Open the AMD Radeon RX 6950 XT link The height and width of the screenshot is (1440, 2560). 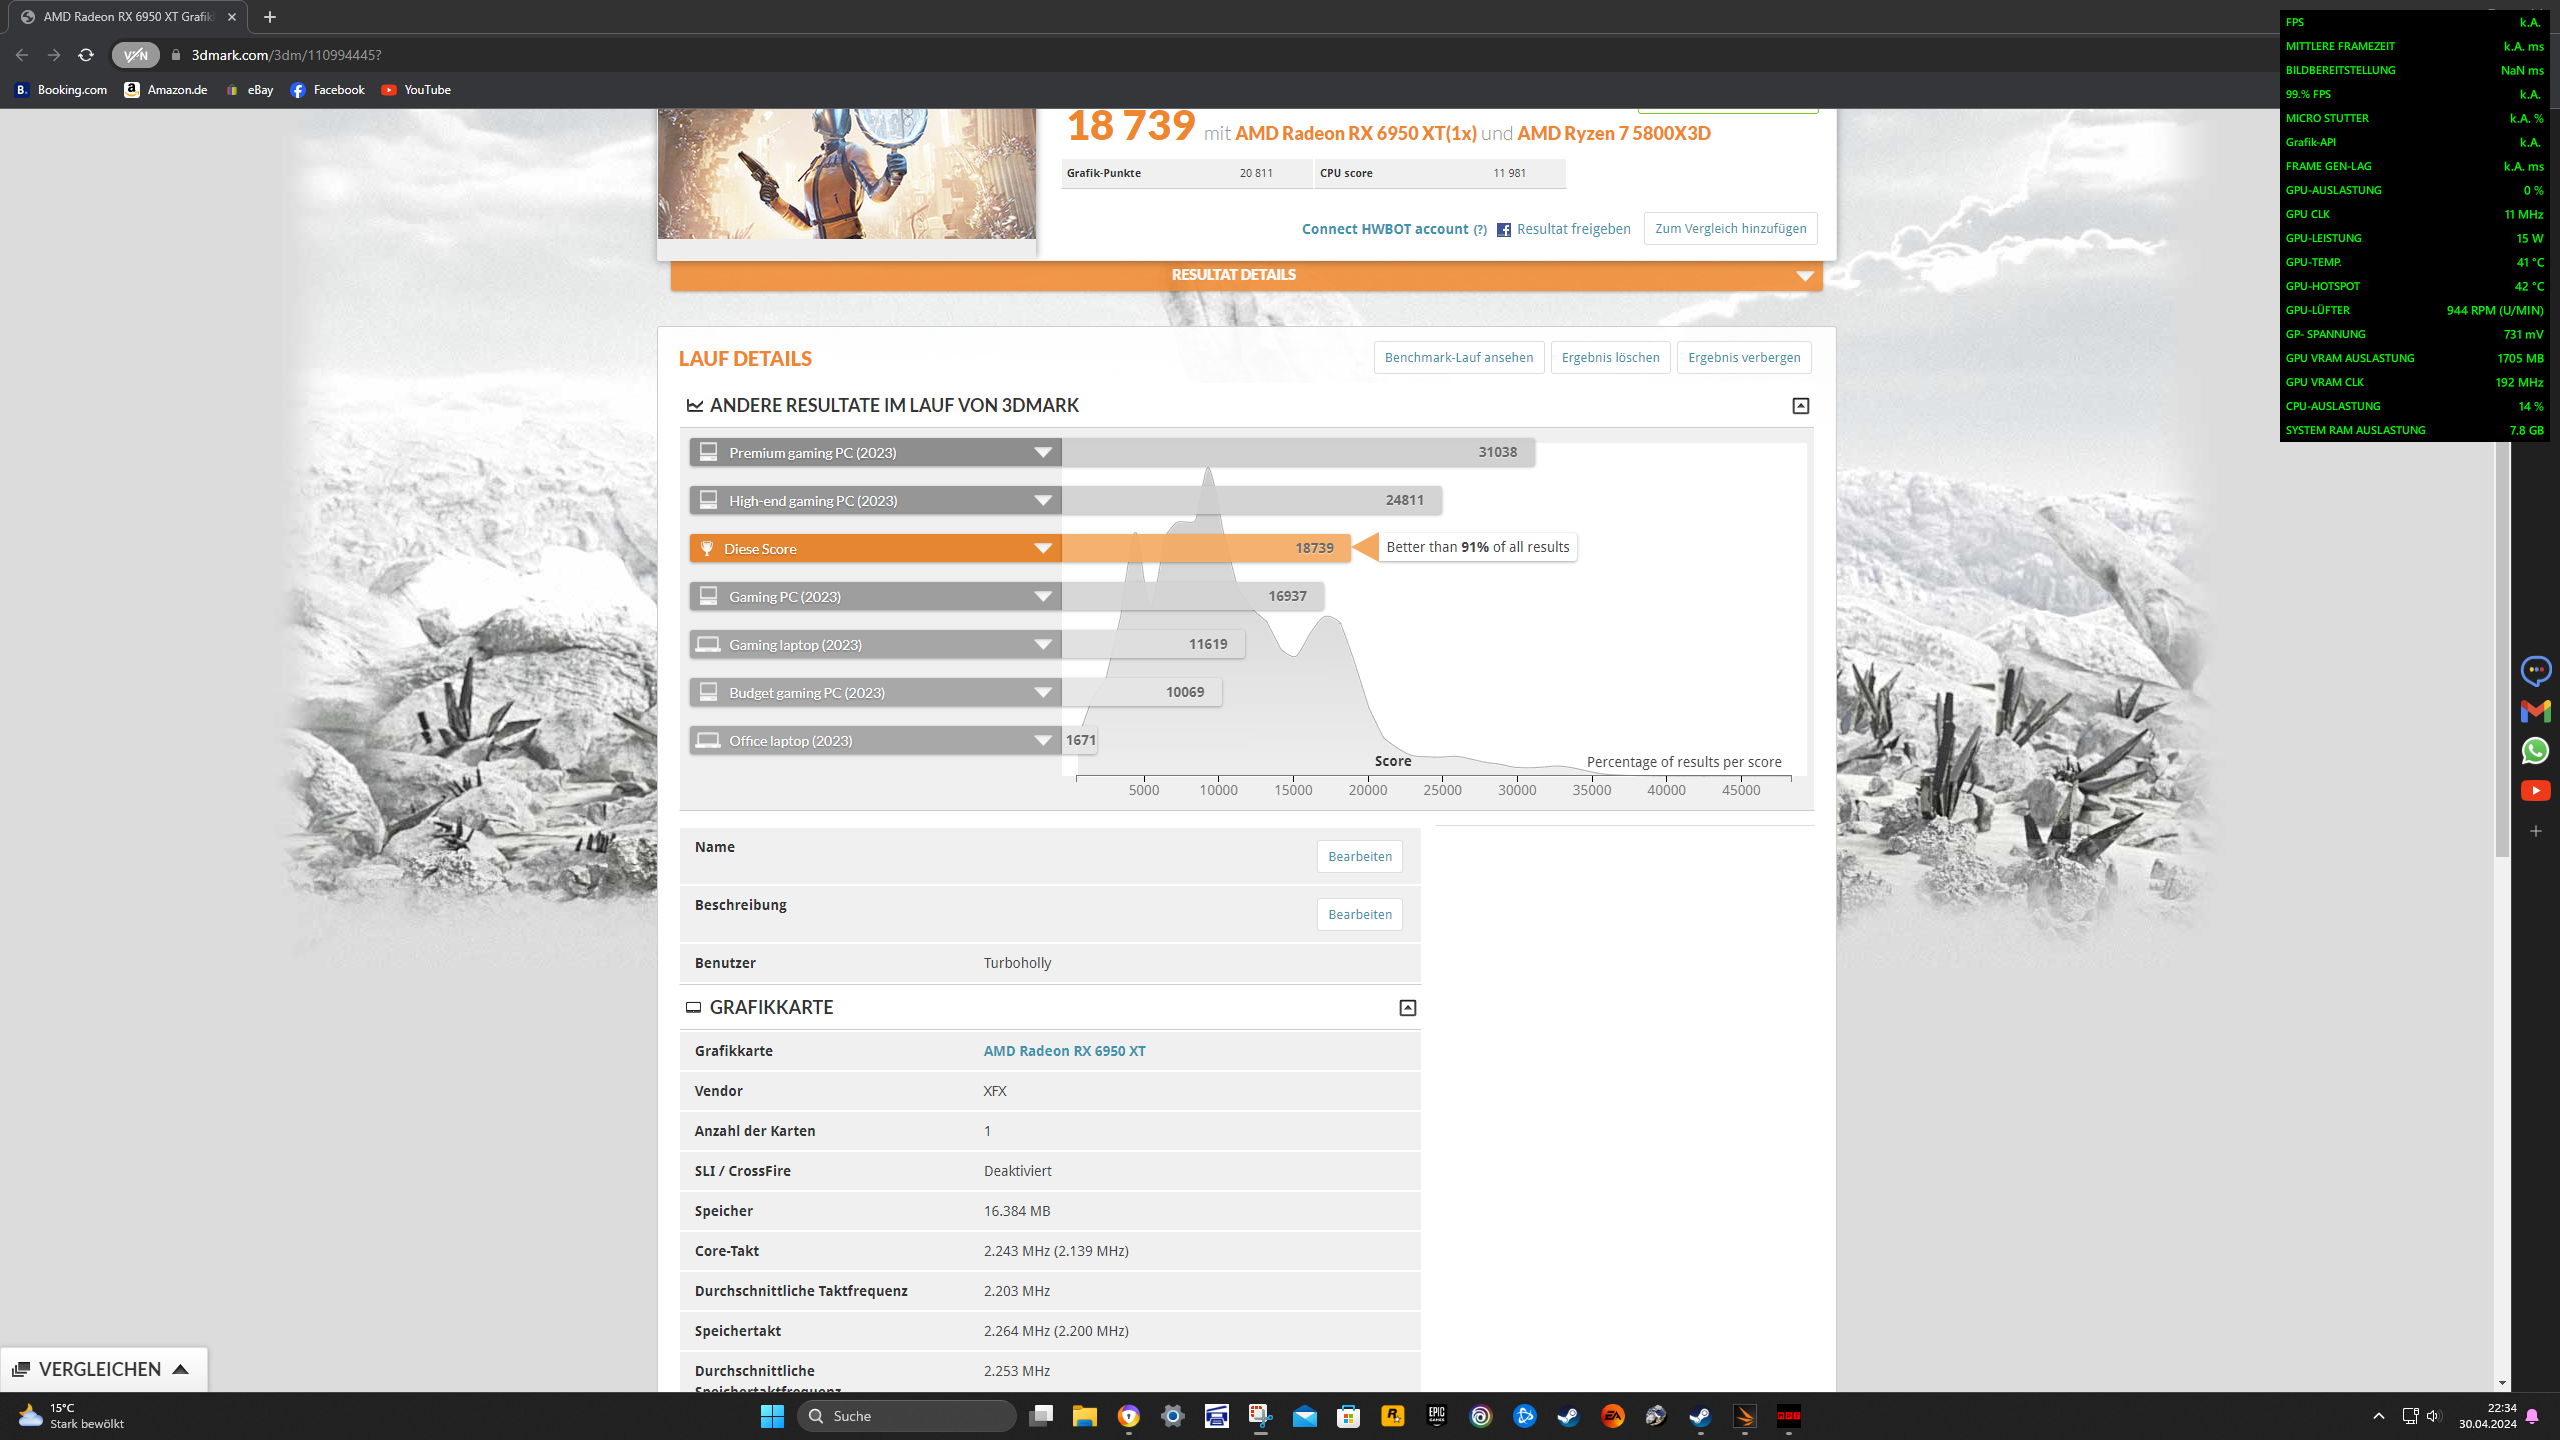(x=1064, y=1051)
